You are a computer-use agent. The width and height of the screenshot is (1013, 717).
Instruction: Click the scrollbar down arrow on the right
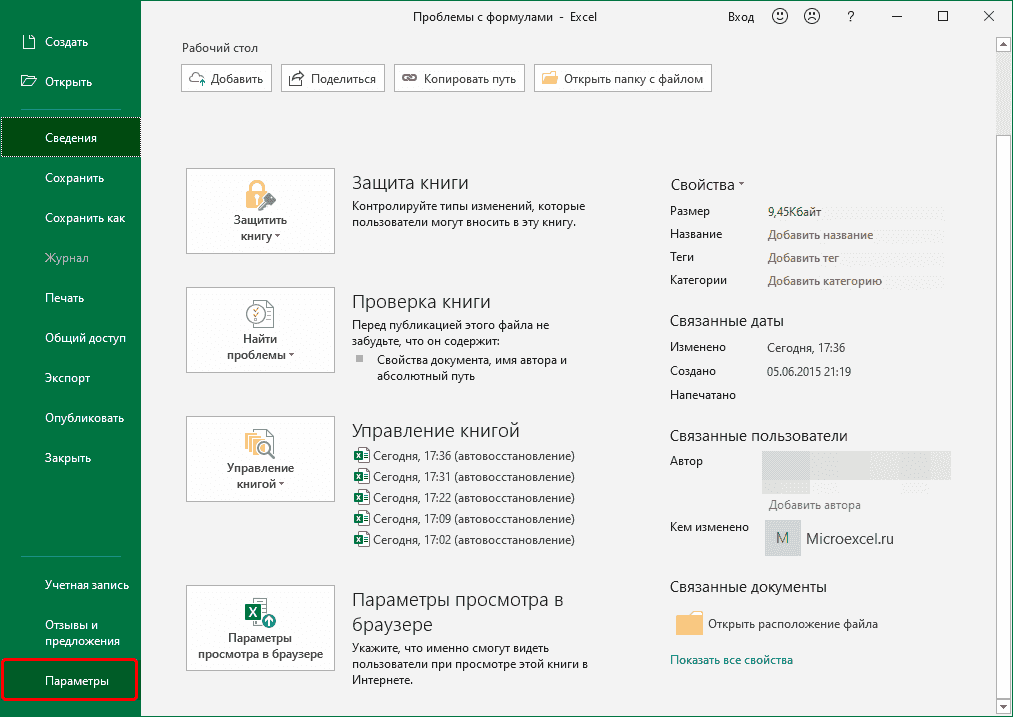pyautogui.click(x=1002, y=707)
